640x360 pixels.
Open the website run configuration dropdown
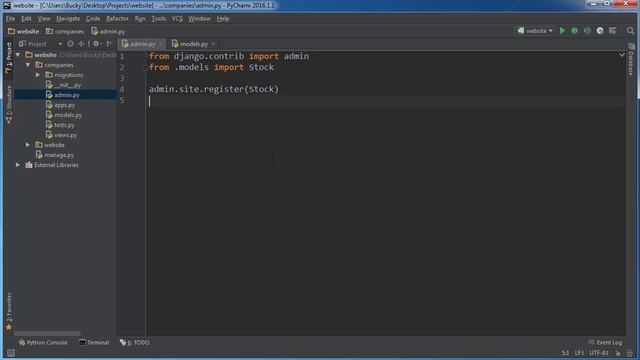pos(535,31)
